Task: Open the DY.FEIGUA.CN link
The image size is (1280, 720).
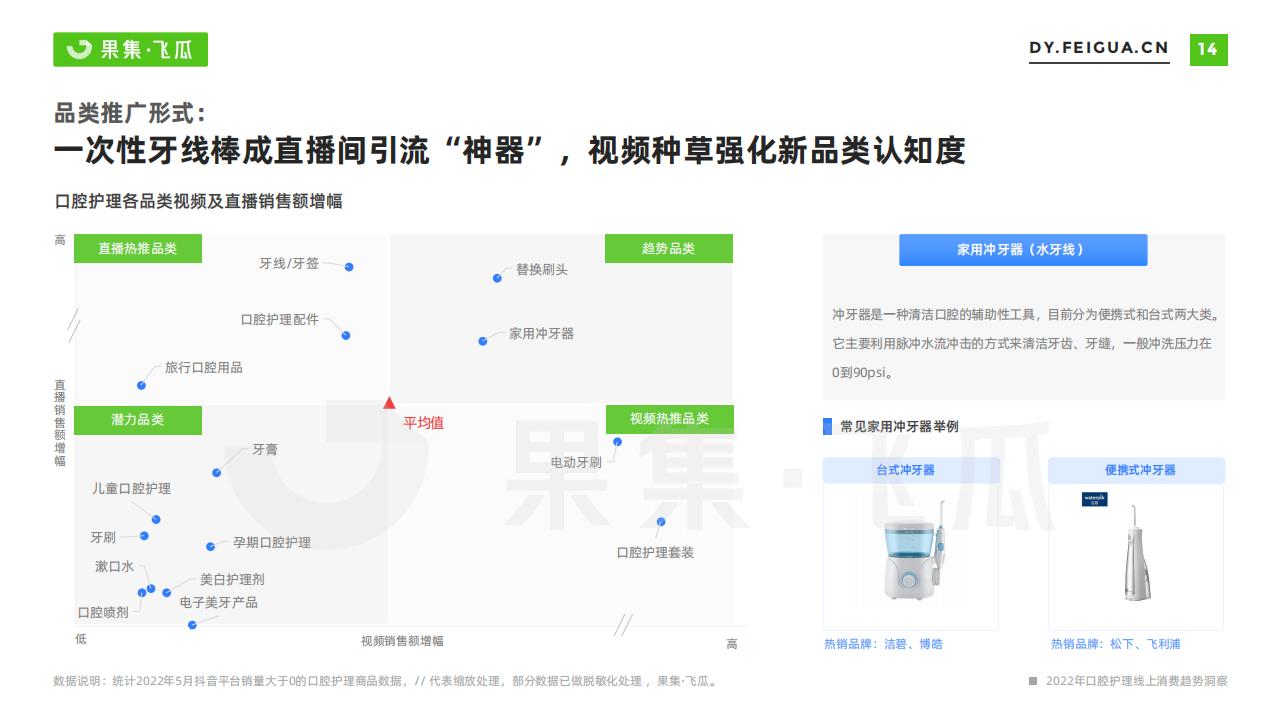Action: [1099, 48]
